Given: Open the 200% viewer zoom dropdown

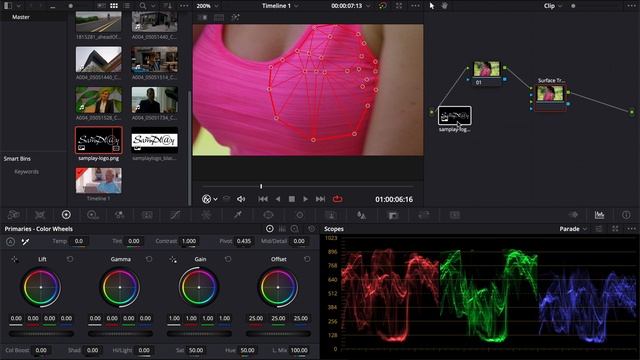Looking at the screenshot, I should [x=207, y=6].
